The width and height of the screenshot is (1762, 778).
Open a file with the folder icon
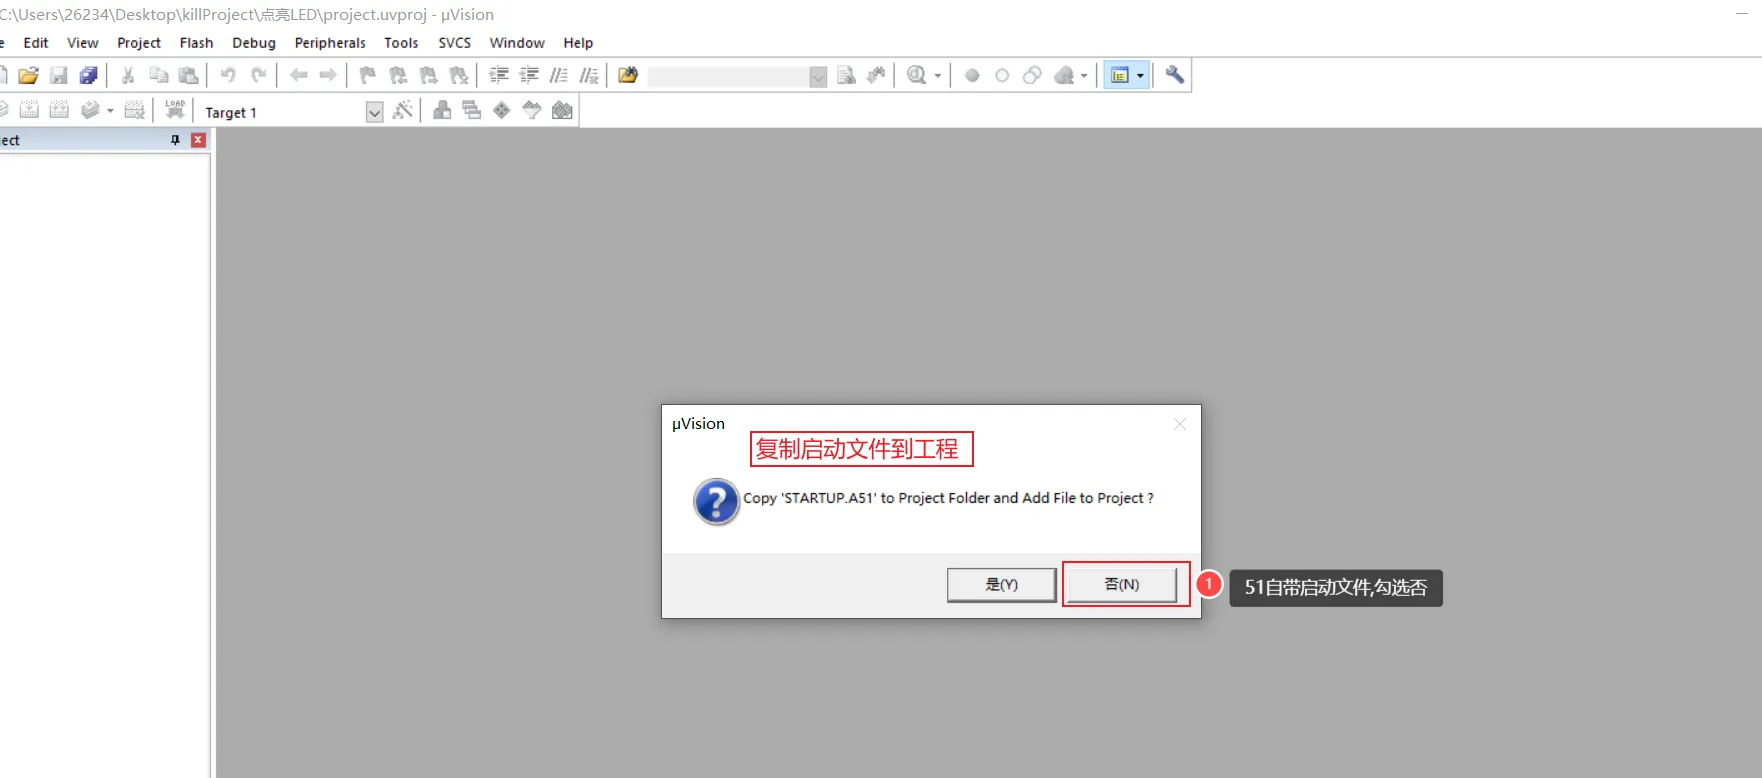pyautogui.click(x=28, y=75)
